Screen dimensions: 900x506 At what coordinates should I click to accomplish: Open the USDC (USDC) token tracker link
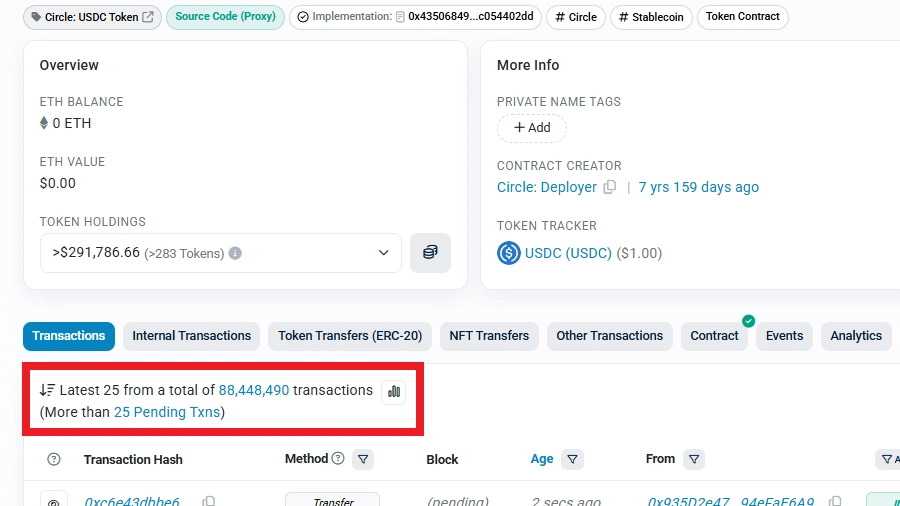coord(568,253)
